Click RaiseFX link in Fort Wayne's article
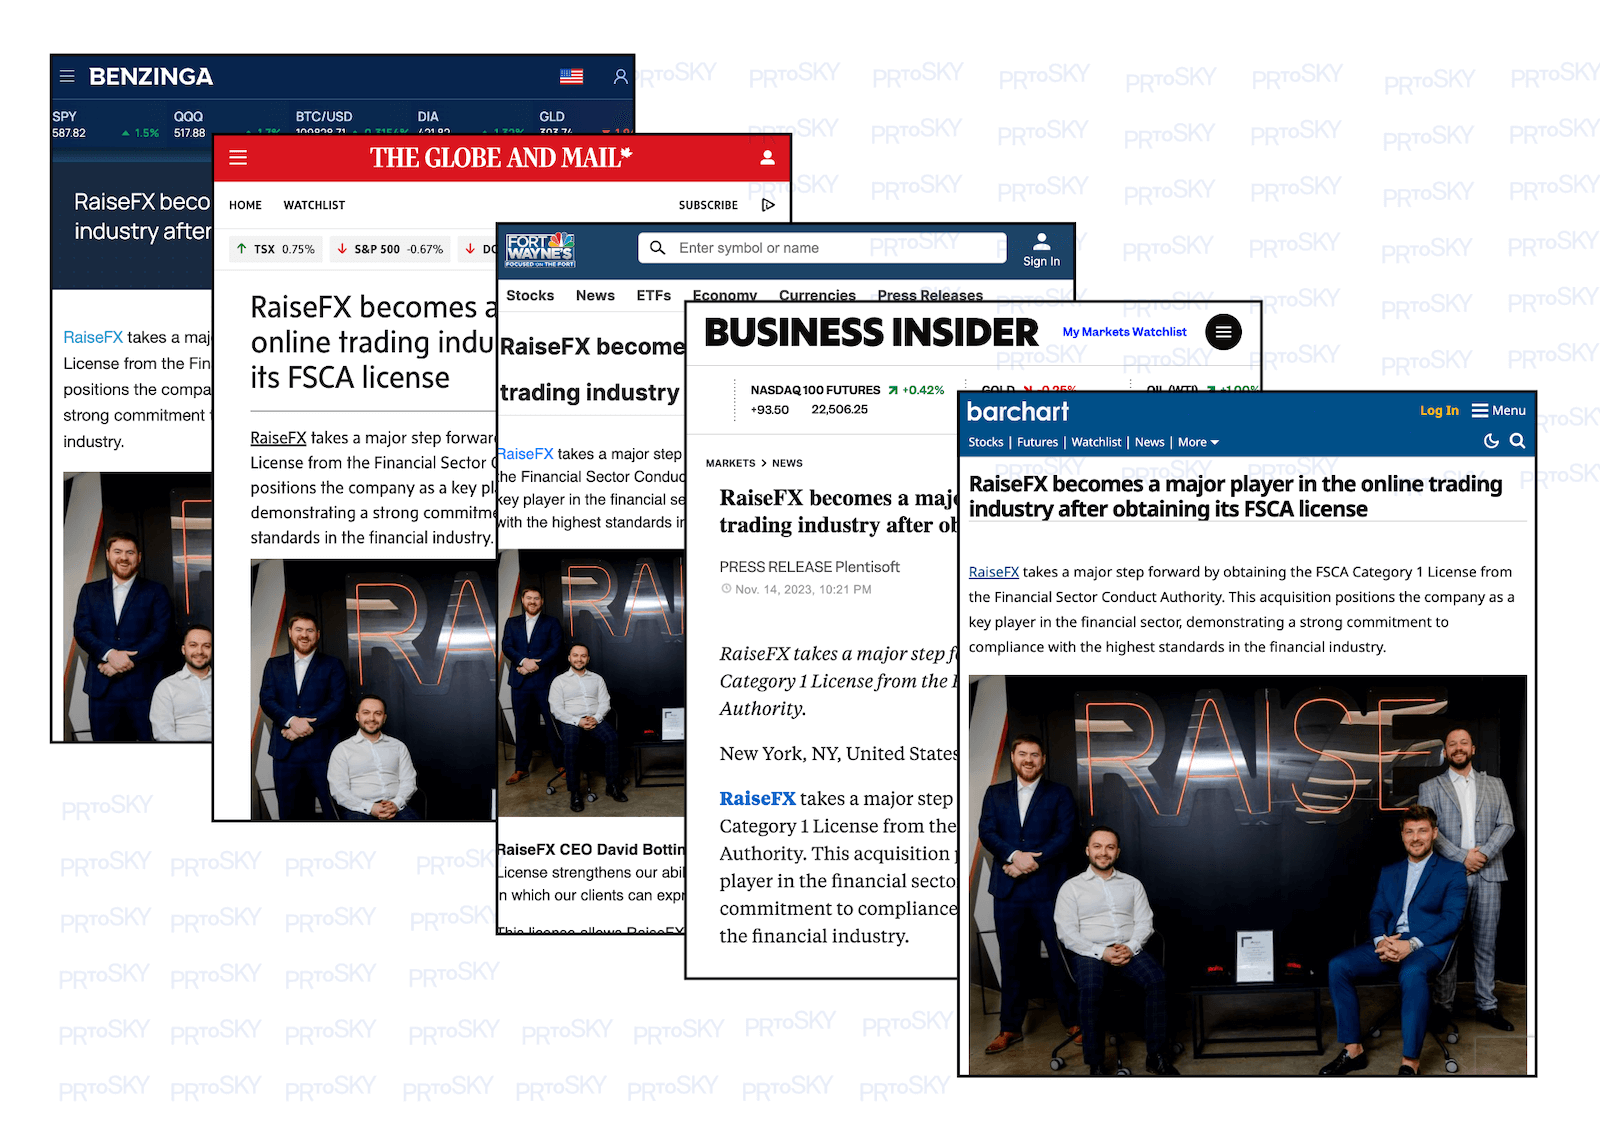This screenshot has height=1141, width=1600. 525,454
